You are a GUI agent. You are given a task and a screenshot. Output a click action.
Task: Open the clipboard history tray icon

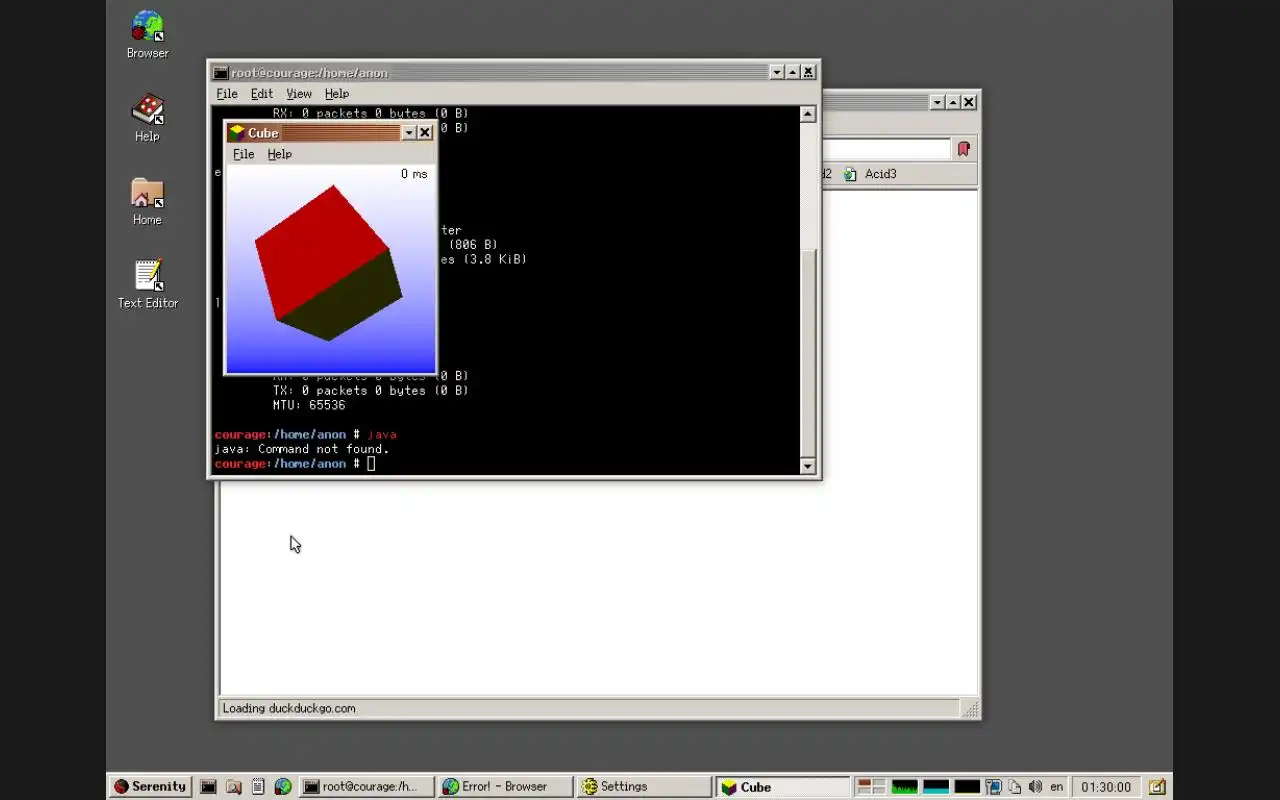tap(1015, 787)
